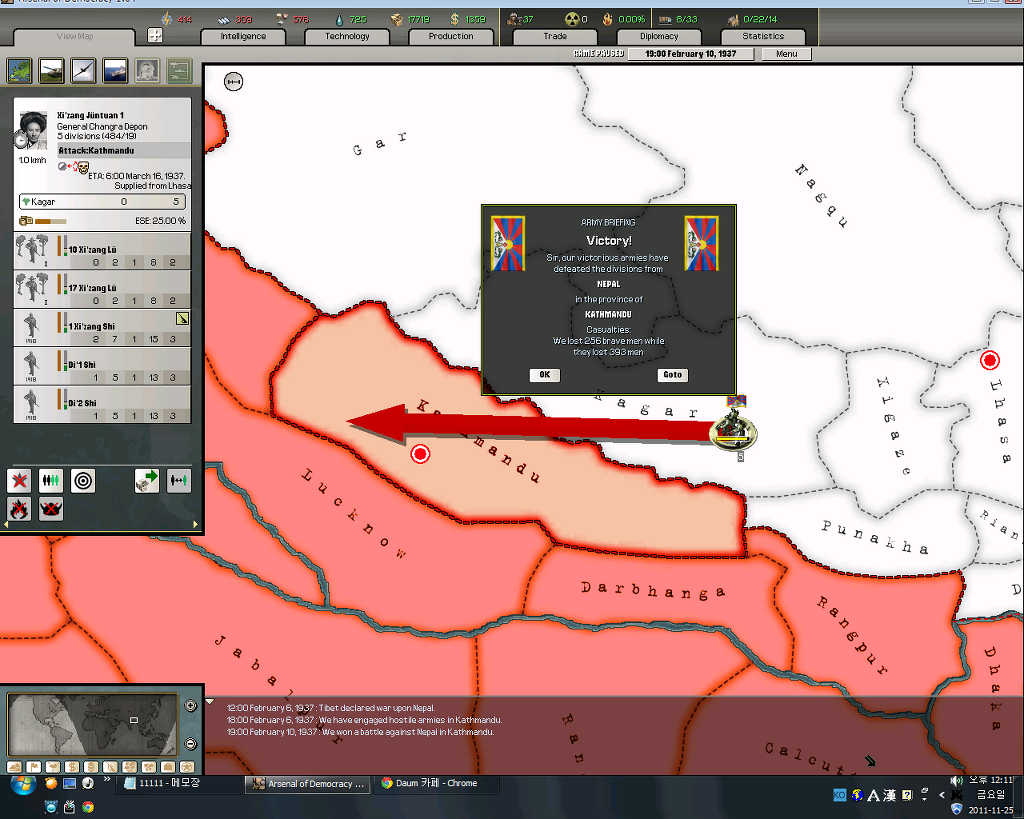Select the 10 Xi'zang Lü division row
The height and width of the screenshot is (819, 1024).
(x=103, y=251)
